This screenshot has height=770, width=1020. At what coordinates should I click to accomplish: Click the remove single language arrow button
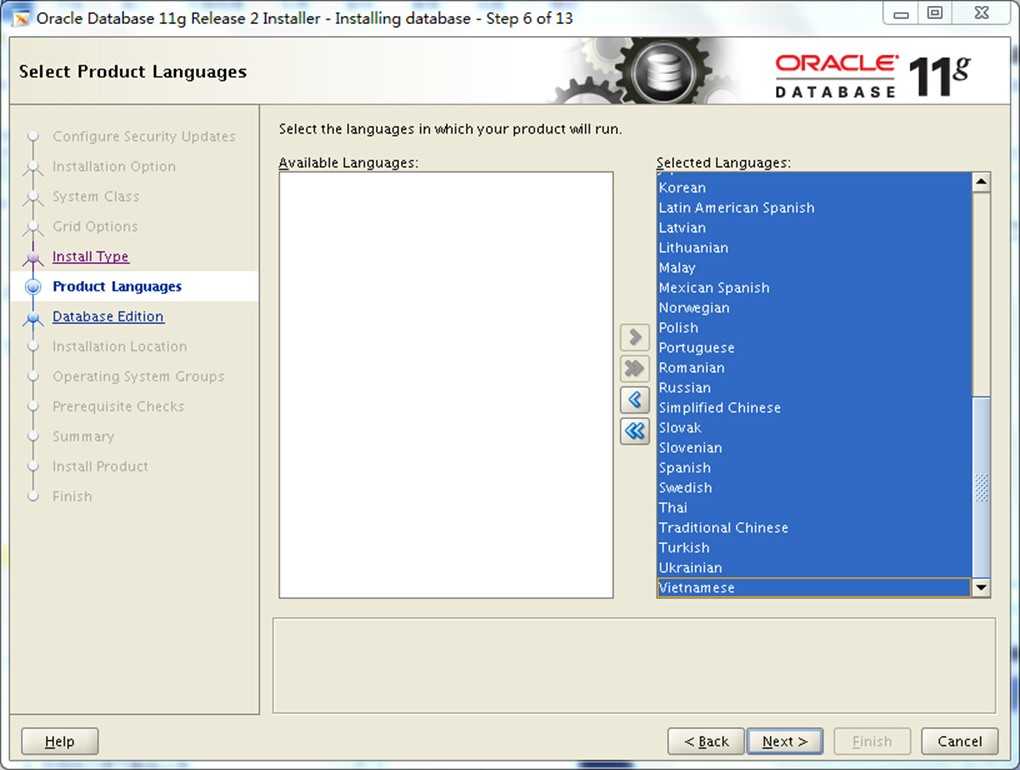pos(635,399)
